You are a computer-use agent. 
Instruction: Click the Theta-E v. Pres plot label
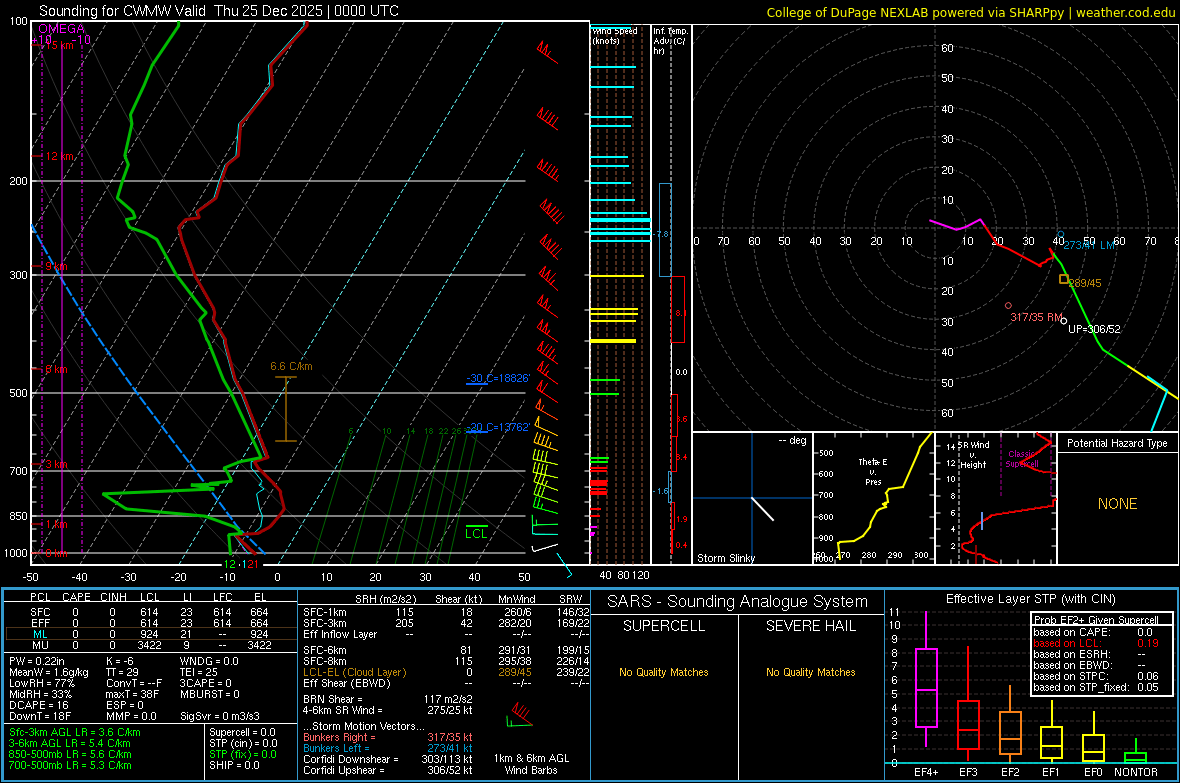[x=873, y=472]
